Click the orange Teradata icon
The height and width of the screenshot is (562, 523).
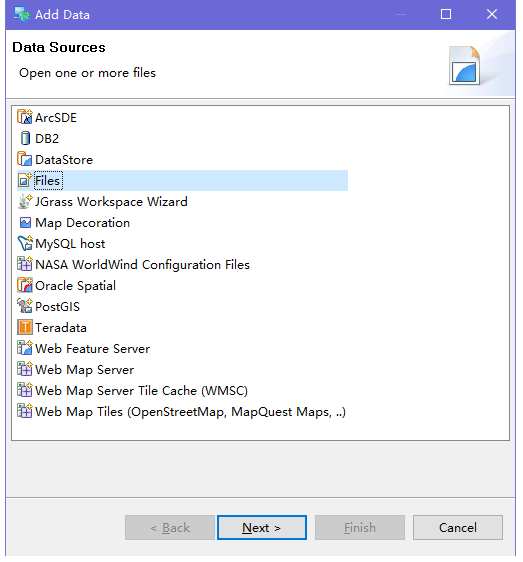pos(25,327)
